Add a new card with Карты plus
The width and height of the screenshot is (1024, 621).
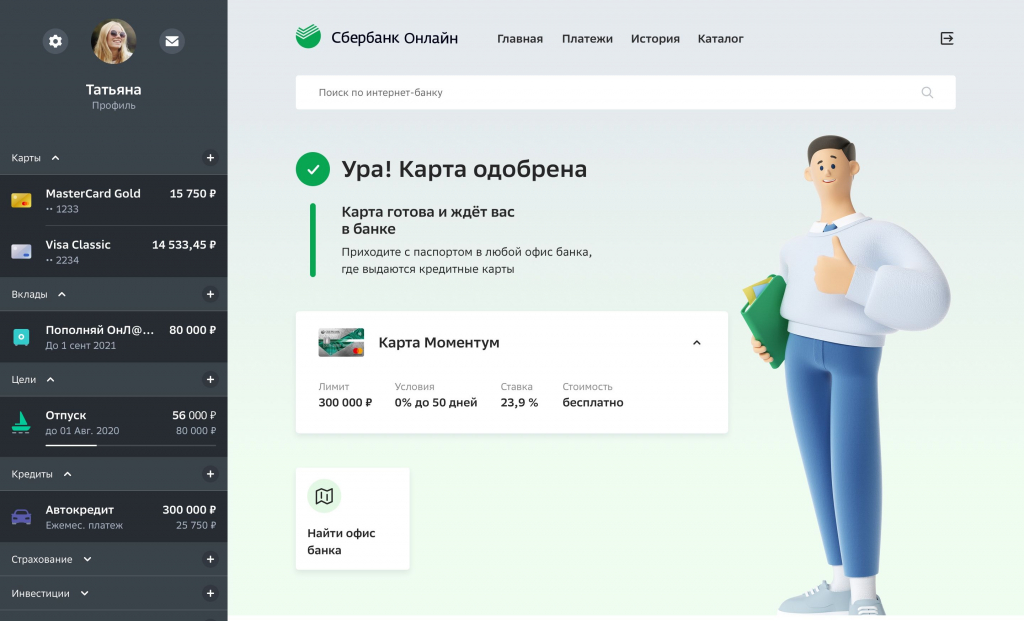[210, 157]
